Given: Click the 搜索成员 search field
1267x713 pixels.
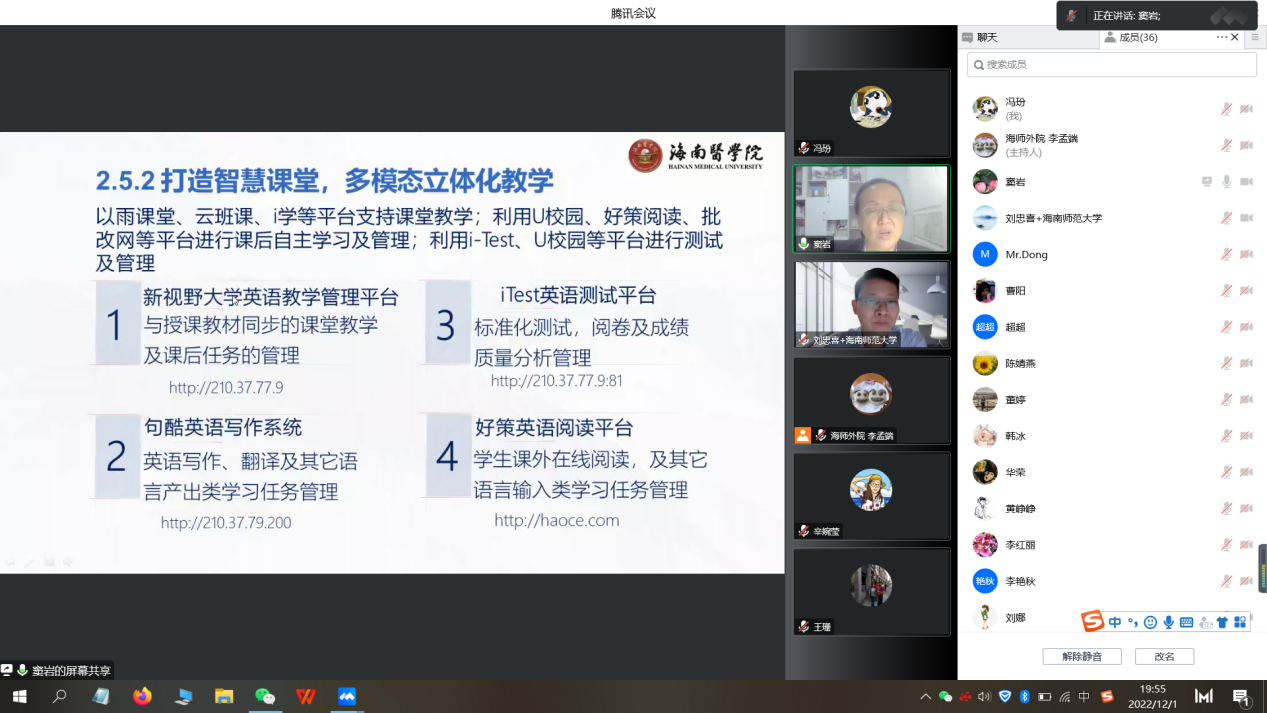Looking at the screenshot, I should point(1111,65).
